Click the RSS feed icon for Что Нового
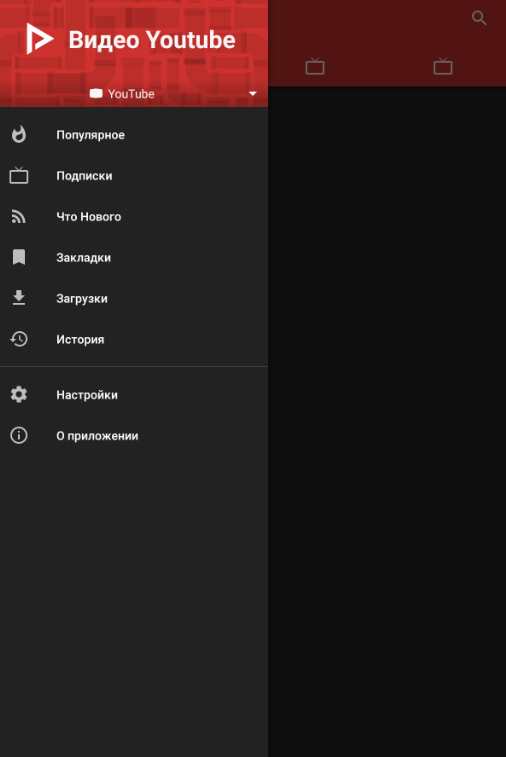506x757 pixels. click(x=19, y=216)
